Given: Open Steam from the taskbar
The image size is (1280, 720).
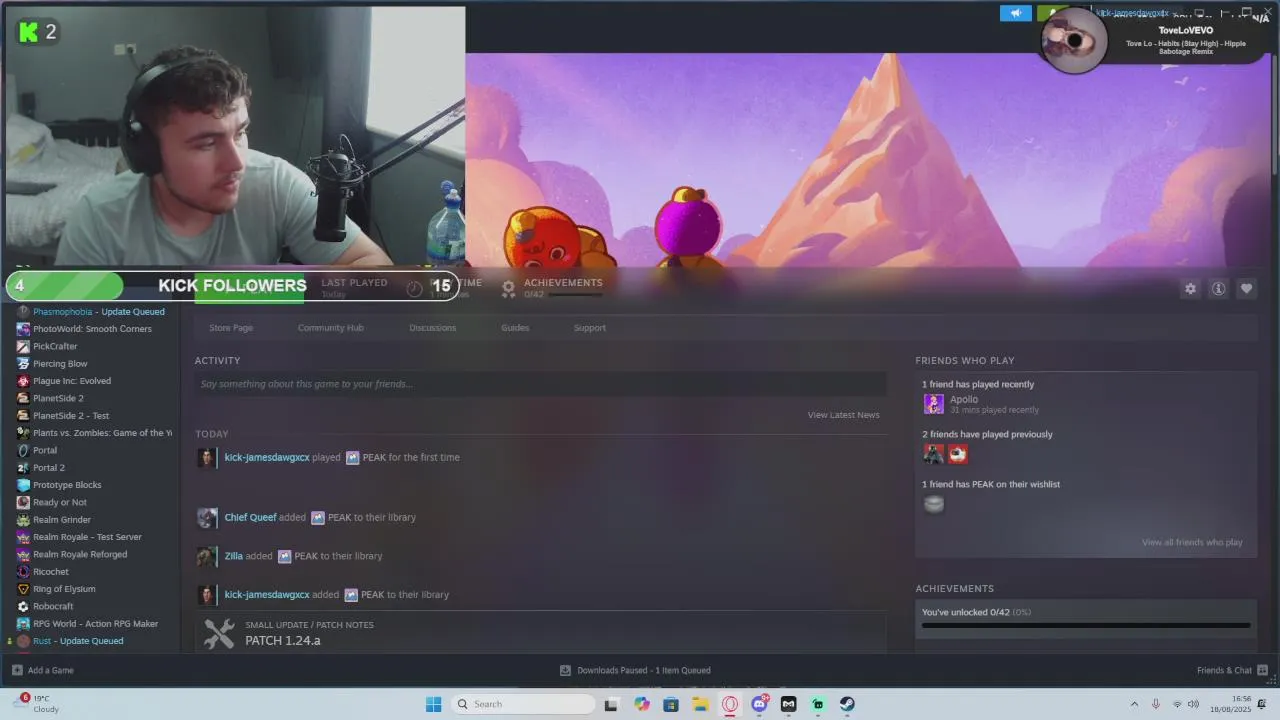Looking at the screenshot, I should (847, 704).
